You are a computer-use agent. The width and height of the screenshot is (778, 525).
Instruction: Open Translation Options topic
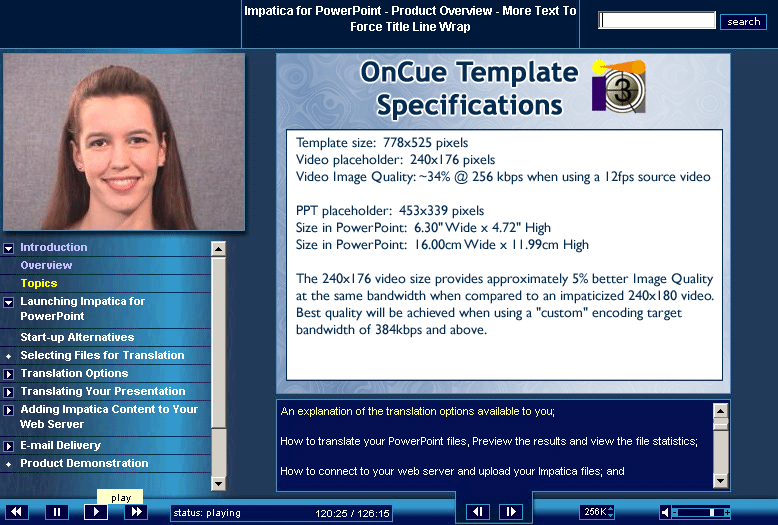(x=74, y=373)
